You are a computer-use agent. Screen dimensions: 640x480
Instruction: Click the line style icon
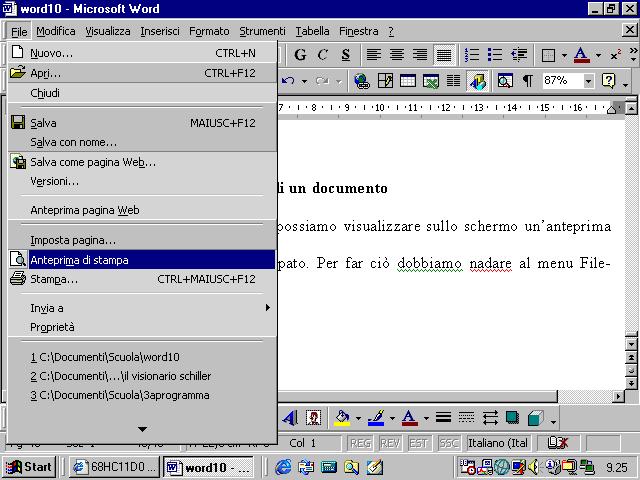(x=443, y=418)
